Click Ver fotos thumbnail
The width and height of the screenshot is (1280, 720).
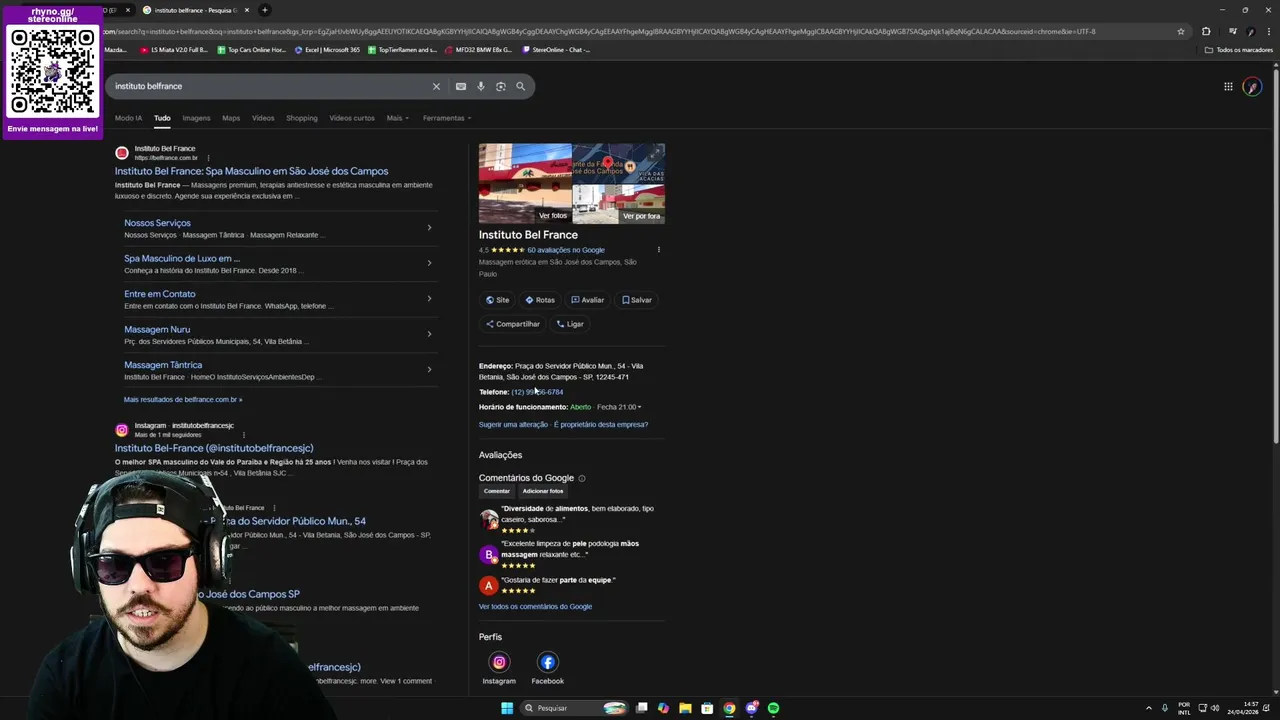point(525,183)
